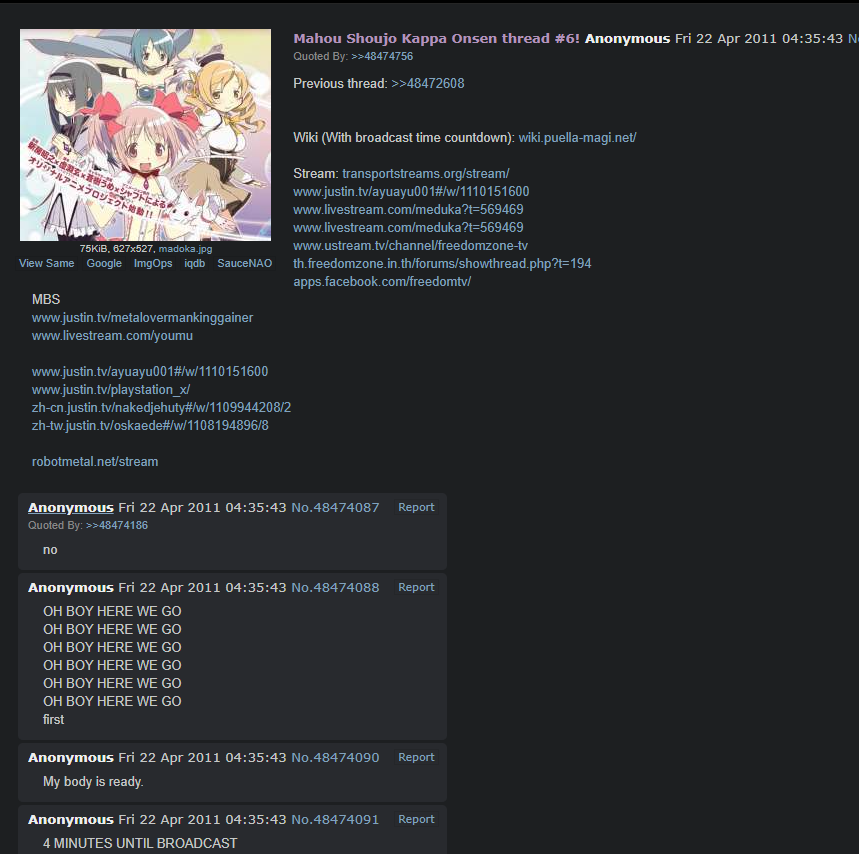Open previous thread >>48472608
Screen dimensions: 859x854
click(x=428, y=83)
